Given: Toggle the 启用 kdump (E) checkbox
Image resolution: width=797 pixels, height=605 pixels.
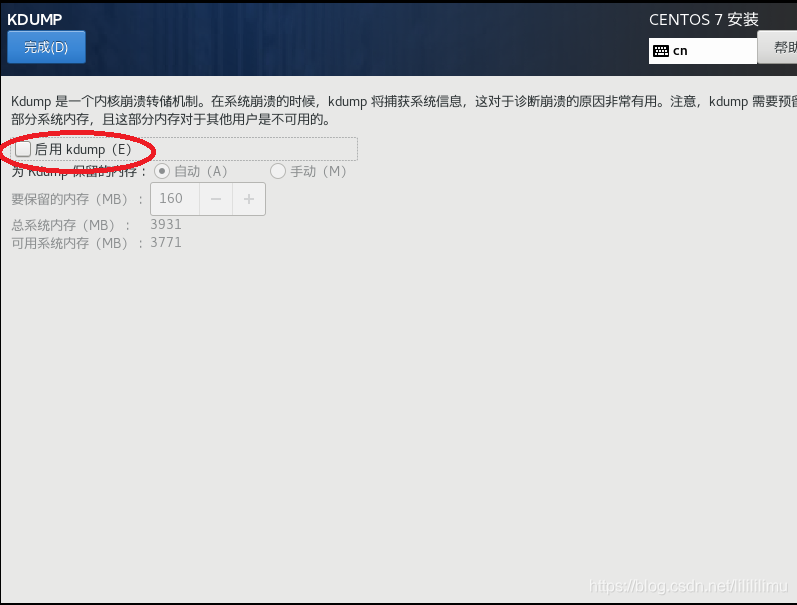Looking at the screenshot, I should [23, 149].
